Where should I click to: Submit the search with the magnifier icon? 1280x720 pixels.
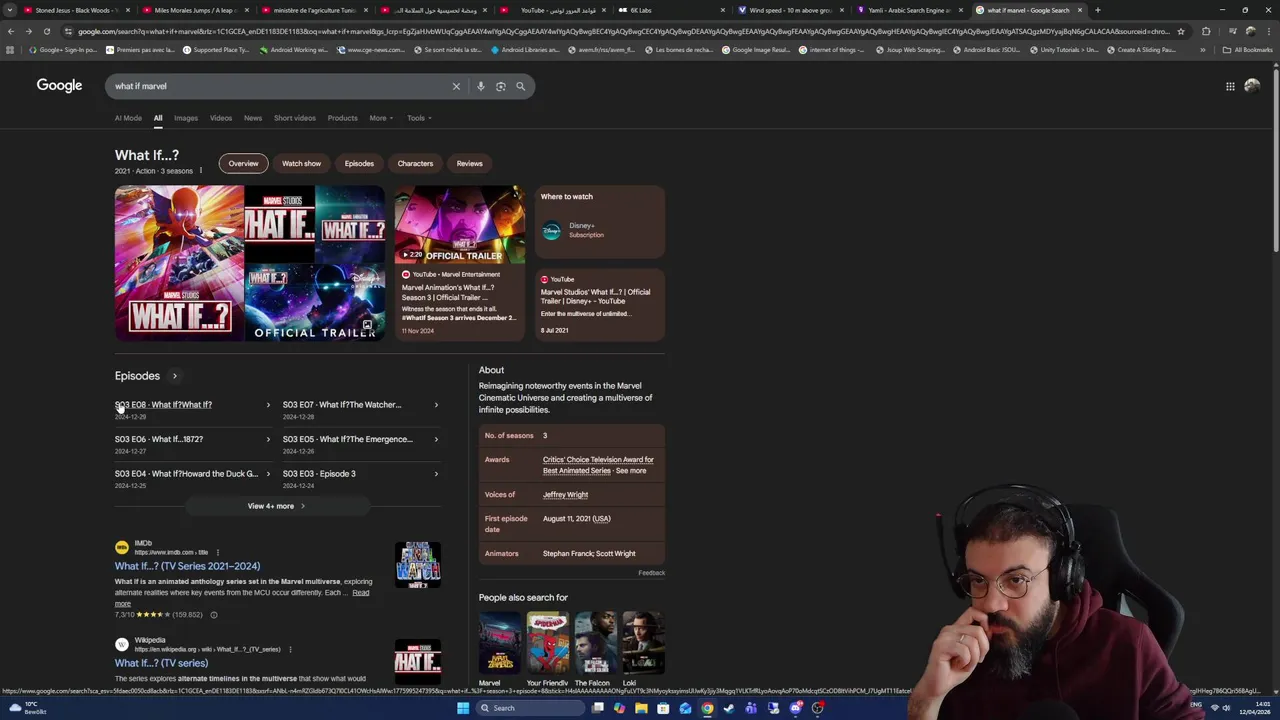pyautogui.click(x=520, y=86)
